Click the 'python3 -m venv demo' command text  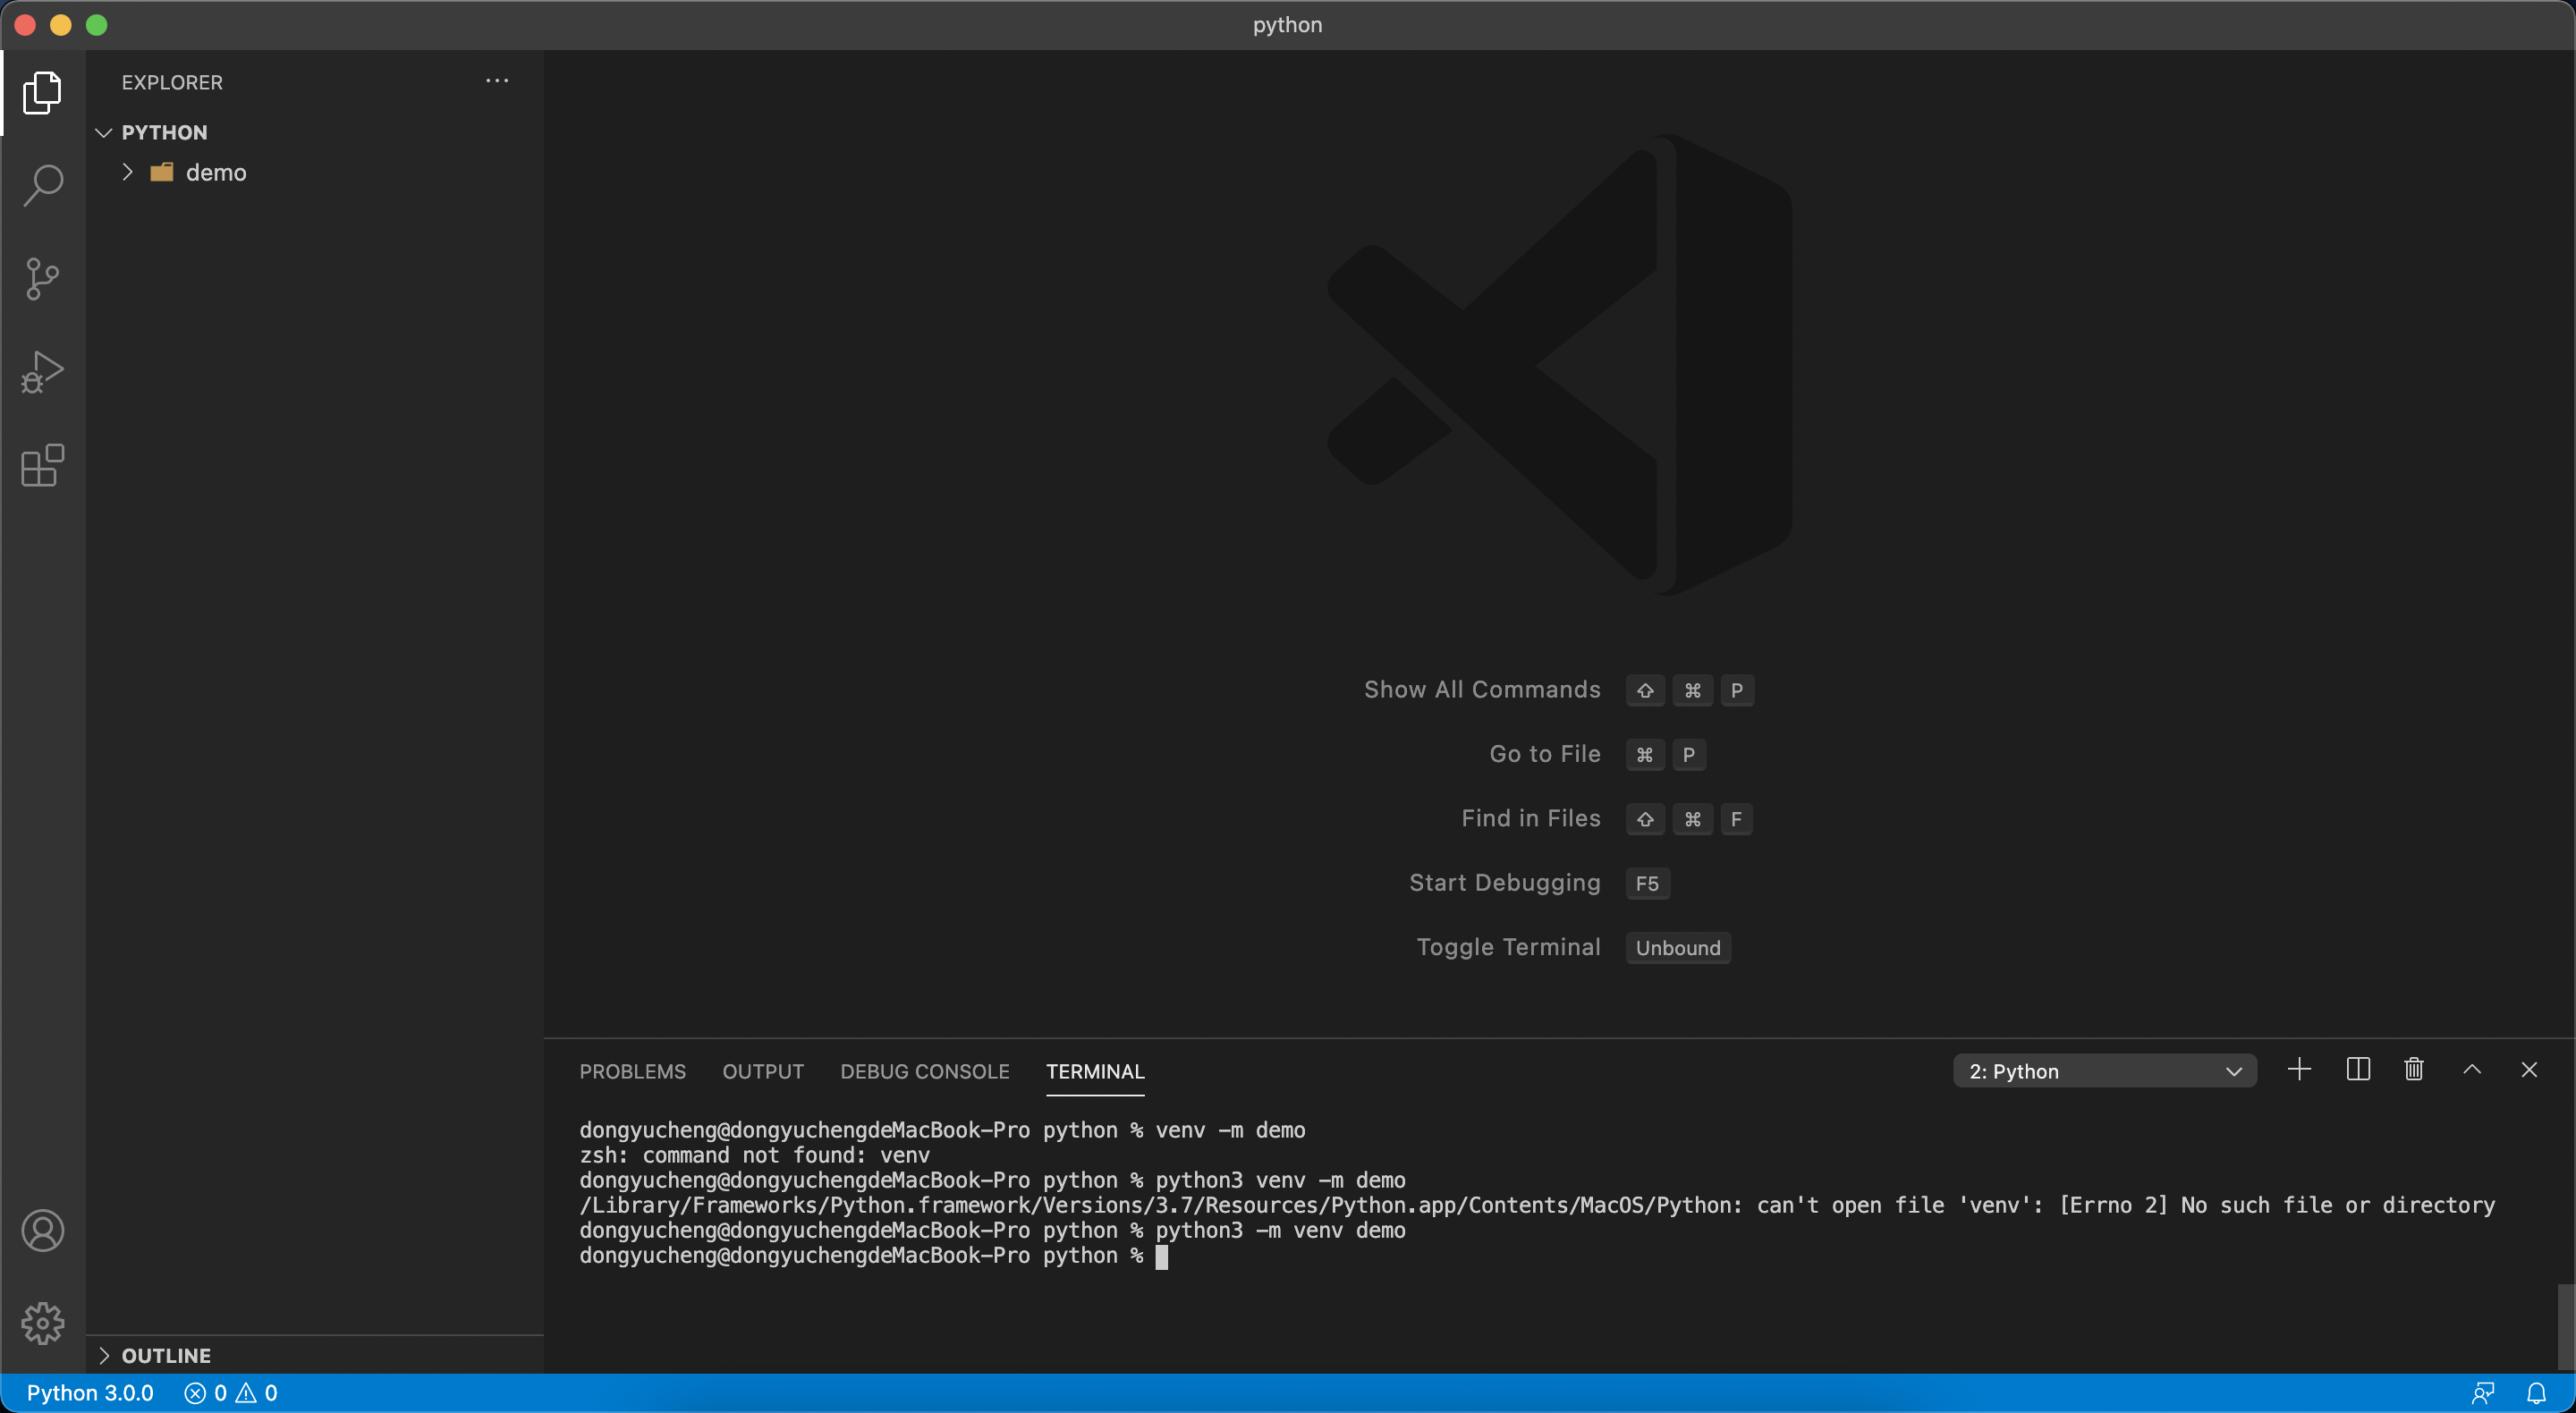click(x=1280, y=1230)
